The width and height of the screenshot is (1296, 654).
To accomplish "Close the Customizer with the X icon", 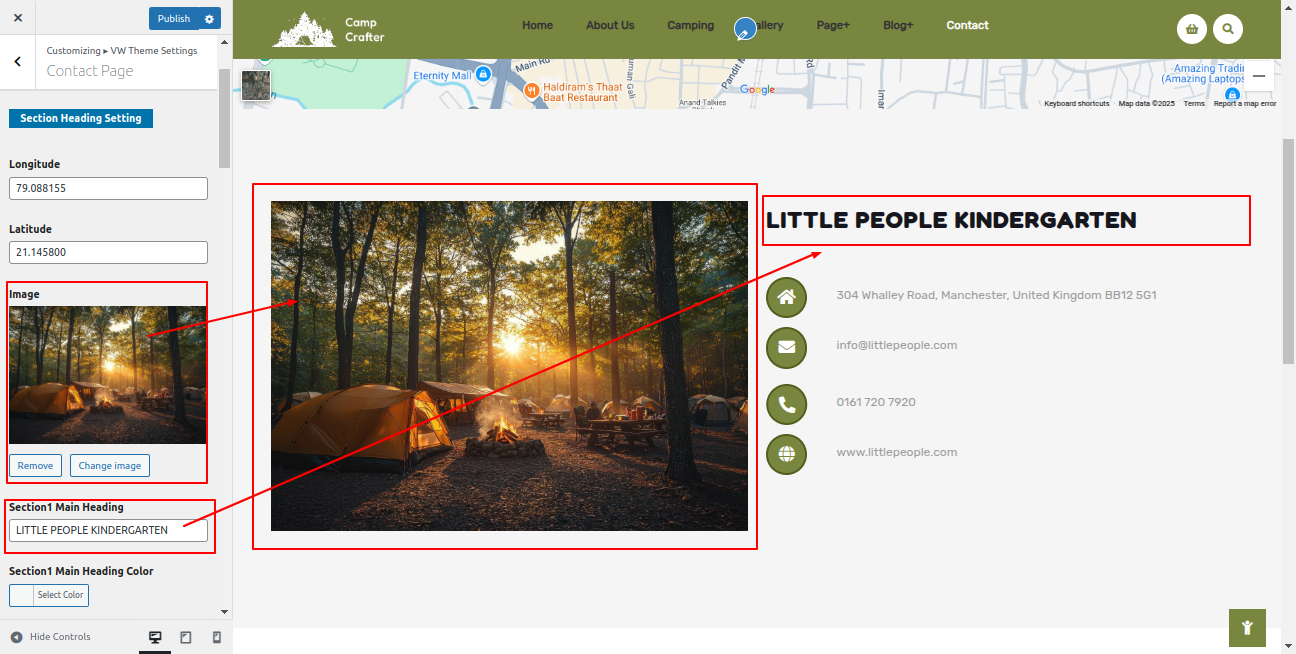I will (x=18, y=18).
